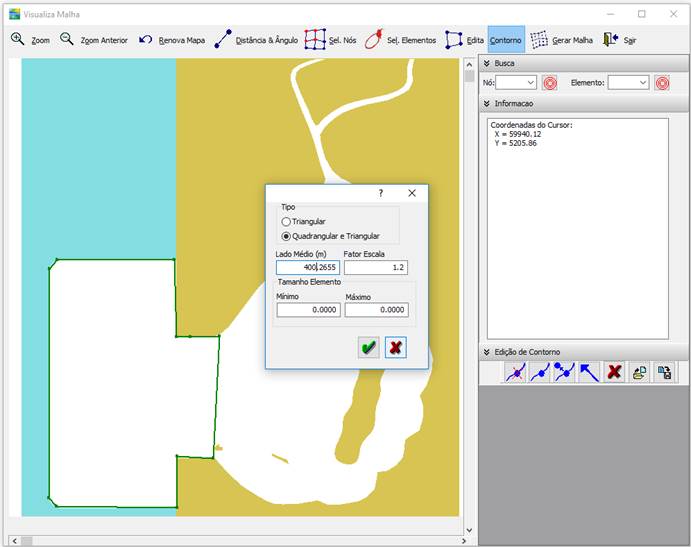Click red X in Edição de Contorno
This screenshot has width=691, height=547.
(614, 372)
